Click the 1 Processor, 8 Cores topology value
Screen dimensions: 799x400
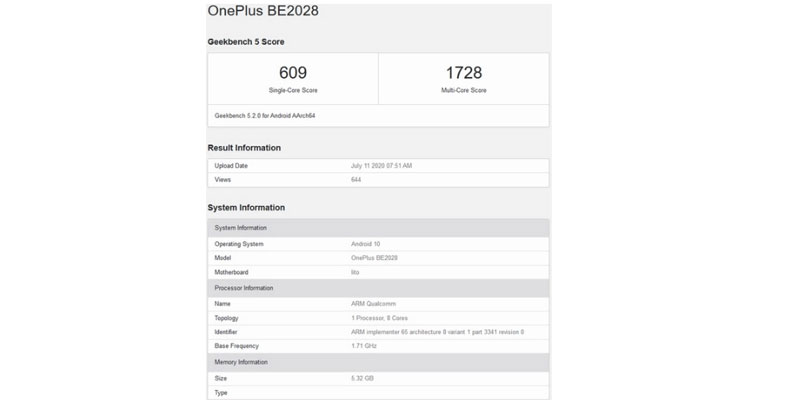pos(378,318)
